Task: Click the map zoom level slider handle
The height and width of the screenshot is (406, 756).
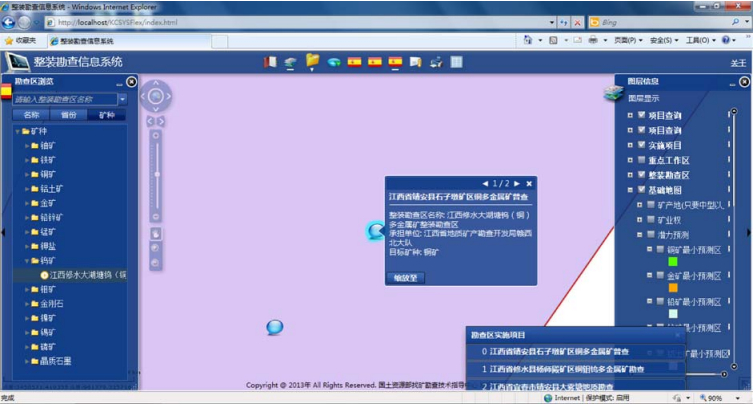Action: click(x=157, y=174)
